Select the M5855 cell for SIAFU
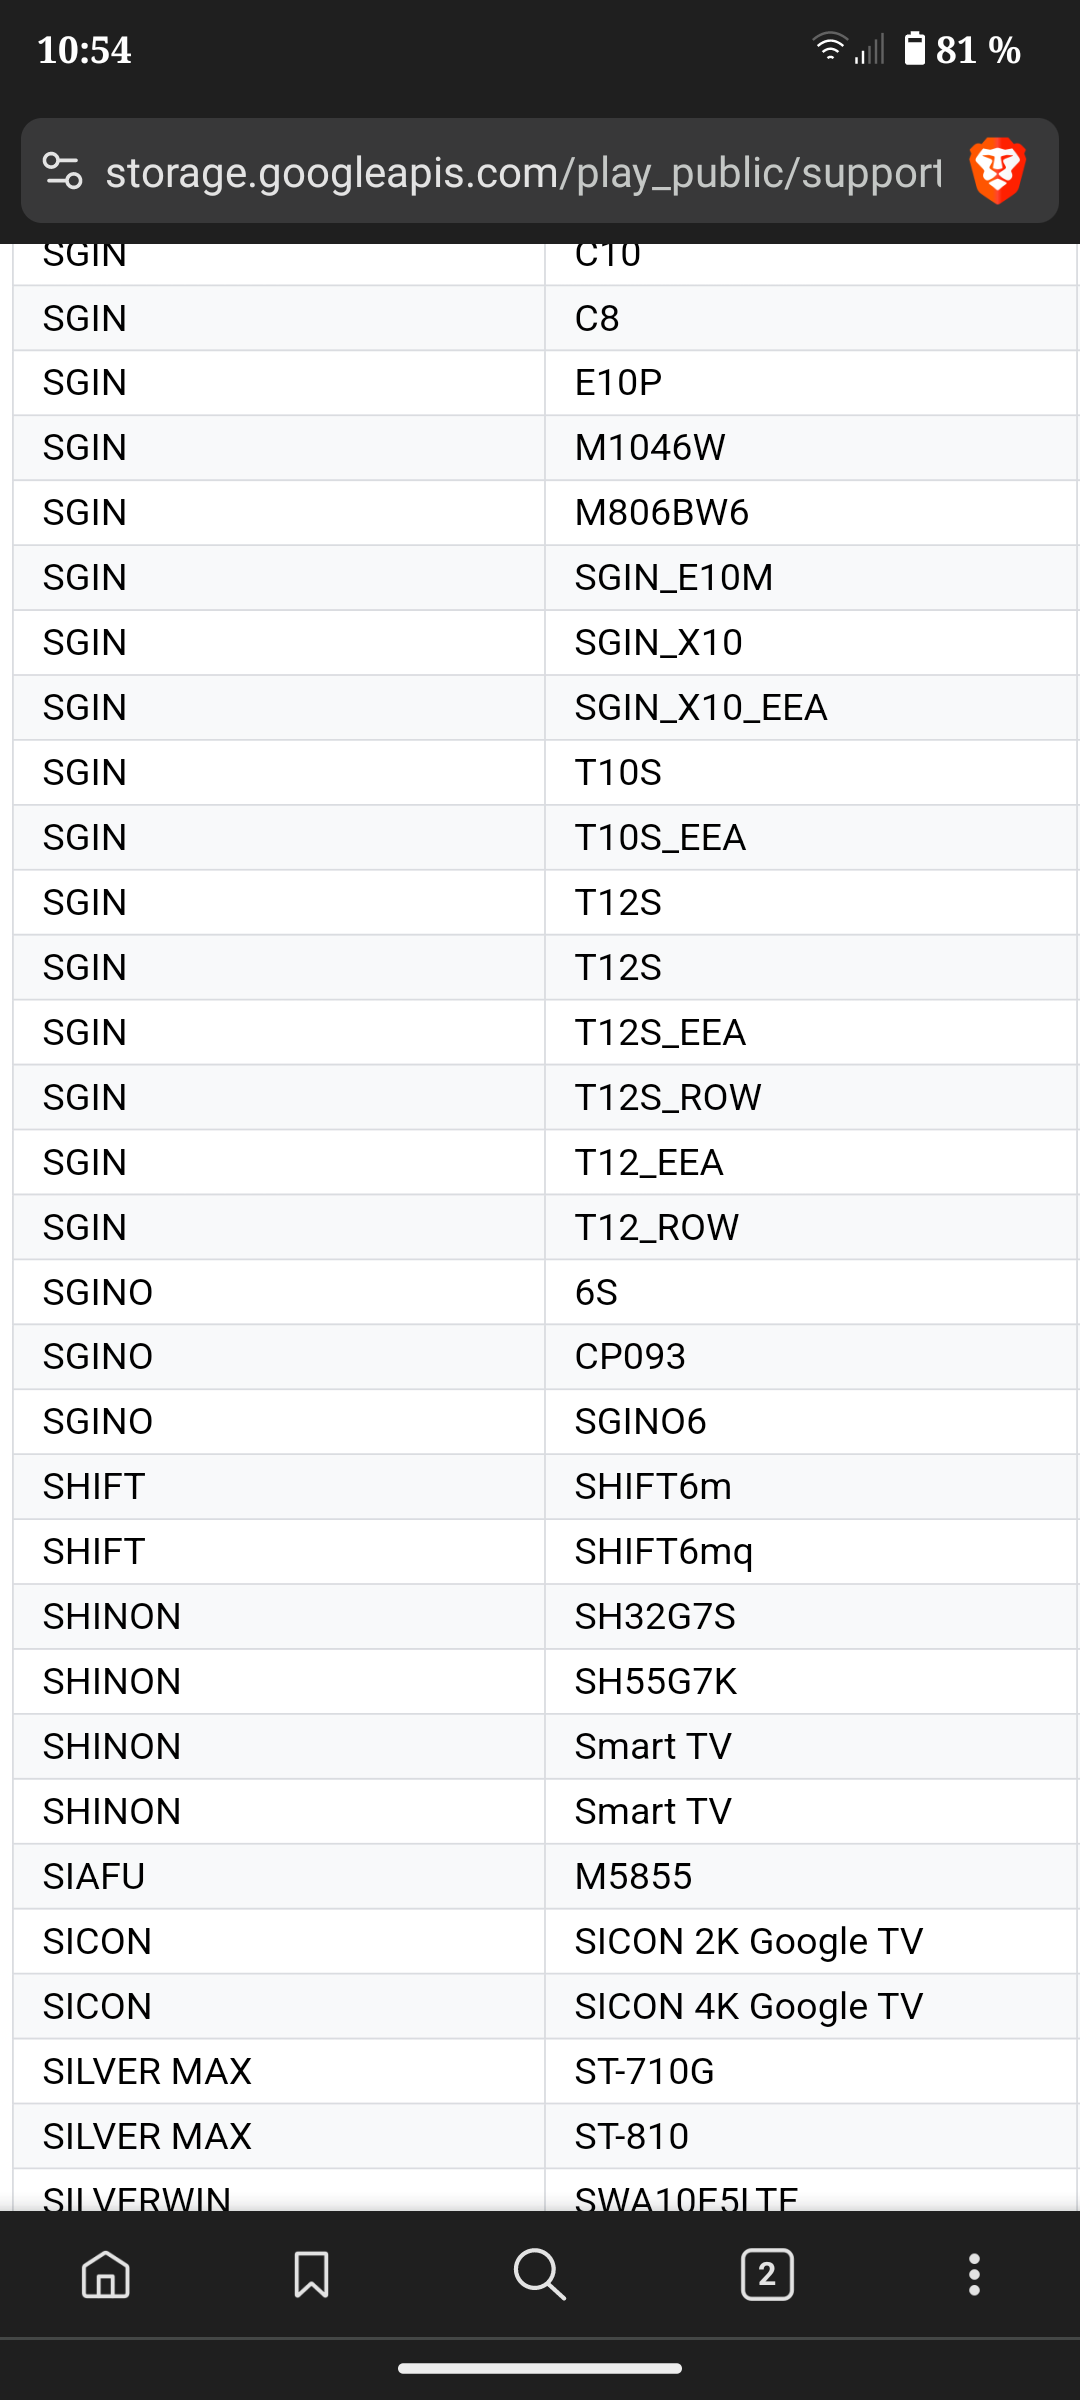This screenshot has height=2400, width=1080. (x=633, y=1876)
